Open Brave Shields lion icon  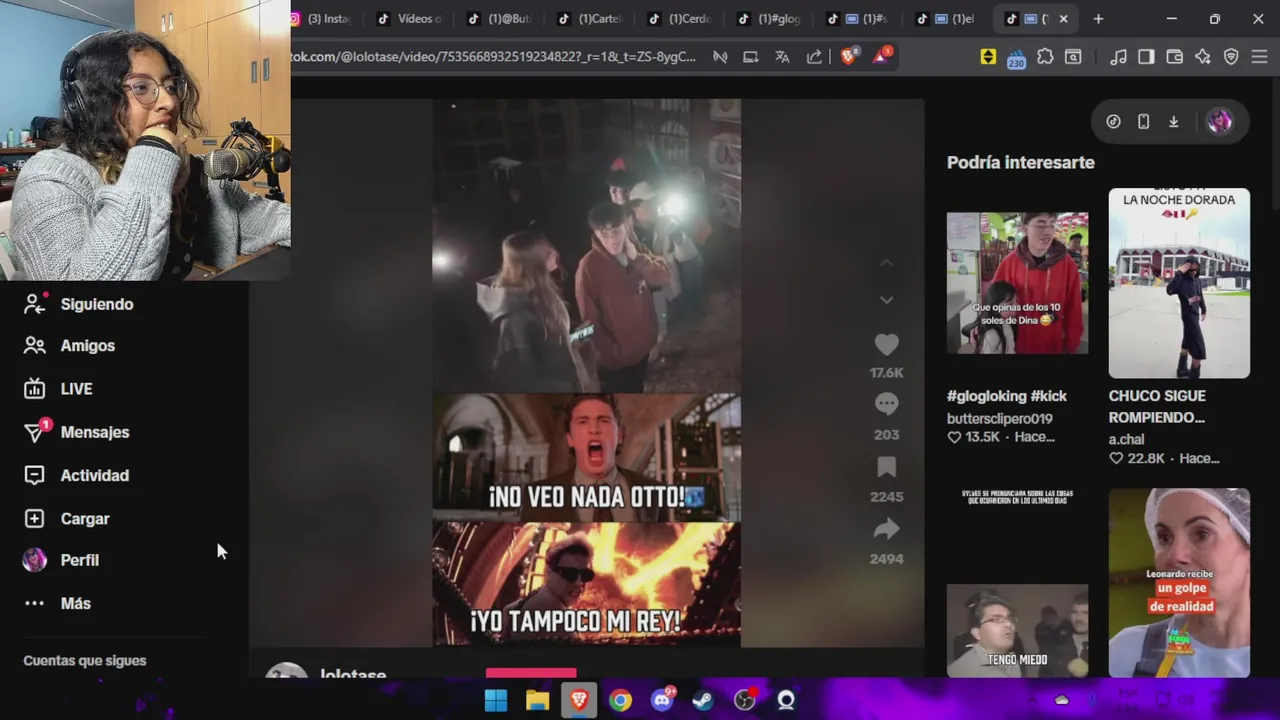coord(848,57)
